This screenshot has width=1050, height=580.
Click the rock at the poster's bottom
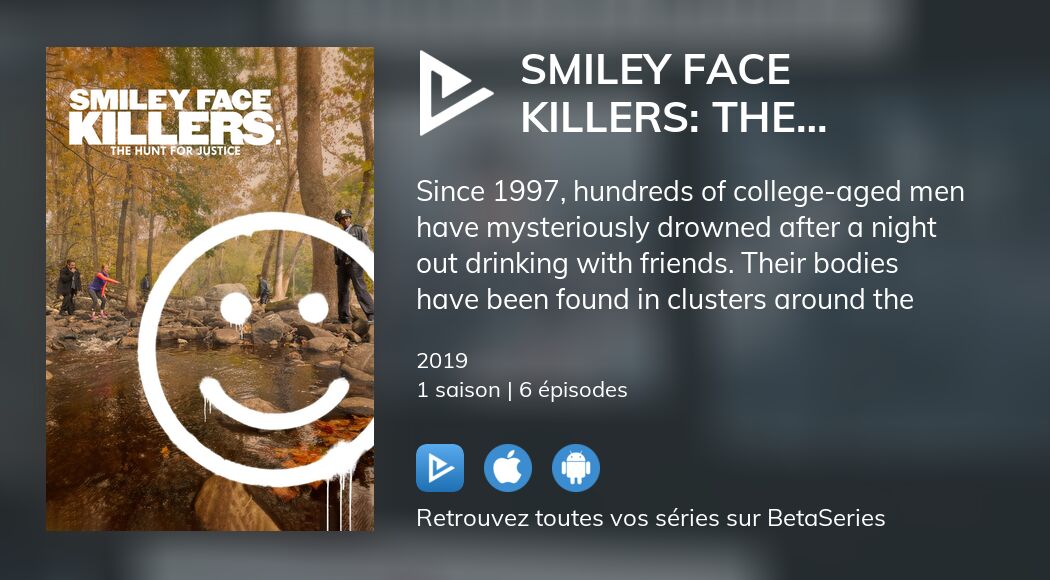pos(236,505)
